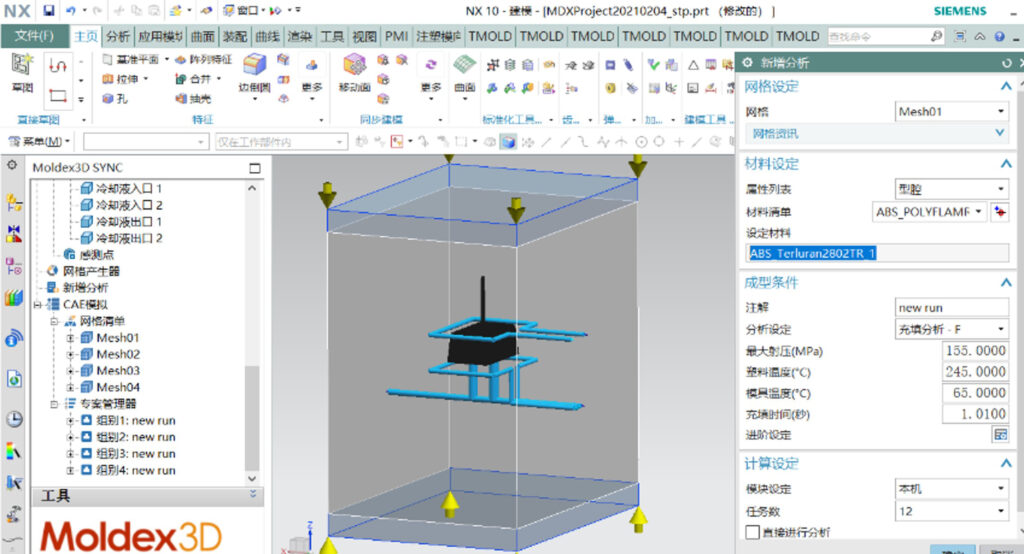Open the 分析设定 dropdown
Viewport: 1024px width, 554px height.
click(x=952, y=329)
